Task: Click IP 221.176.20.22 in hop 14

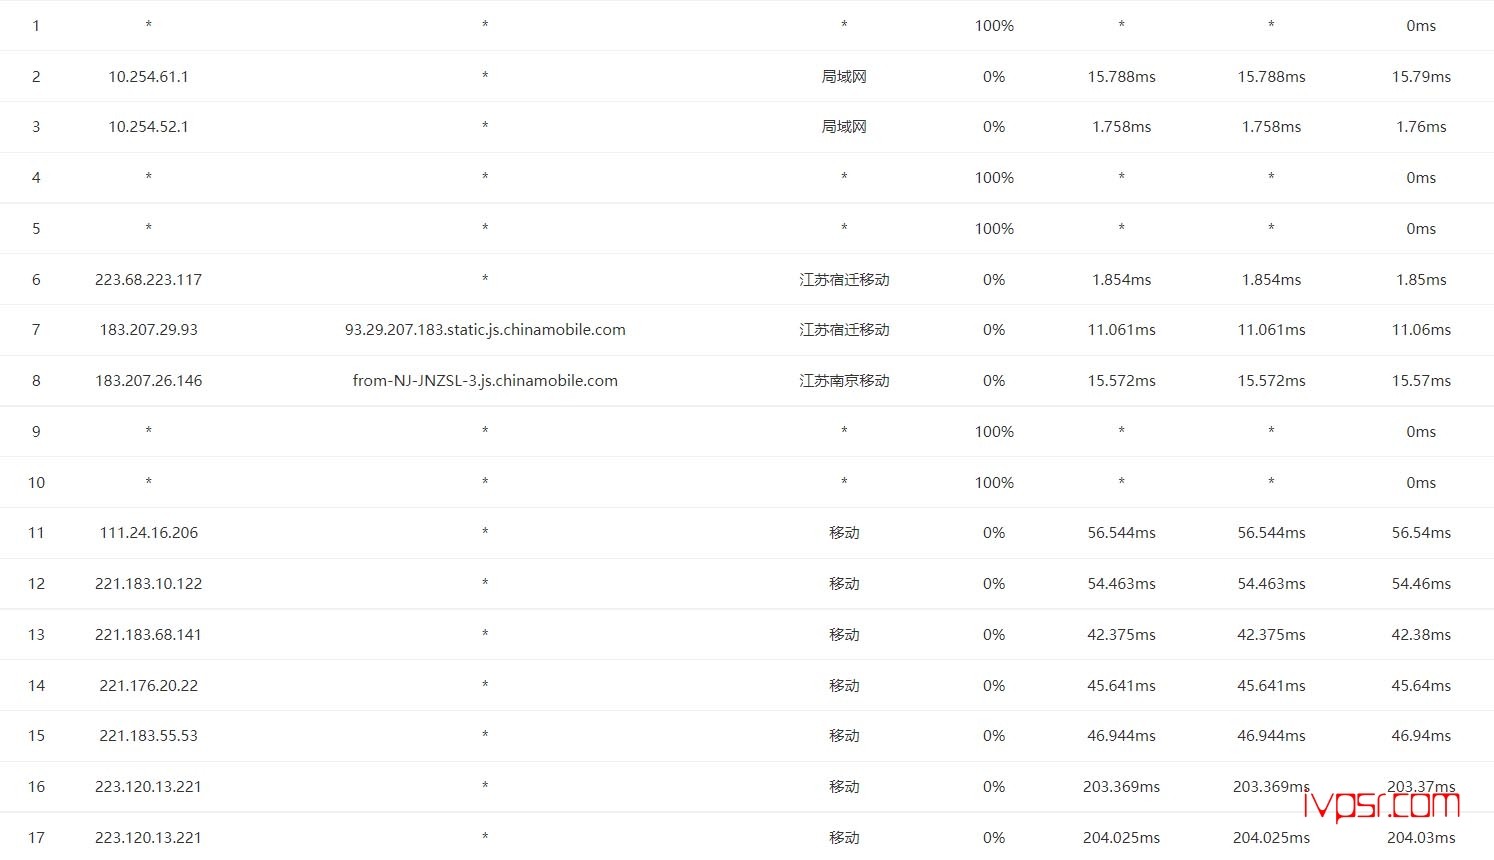Action: tap(148, 686)
